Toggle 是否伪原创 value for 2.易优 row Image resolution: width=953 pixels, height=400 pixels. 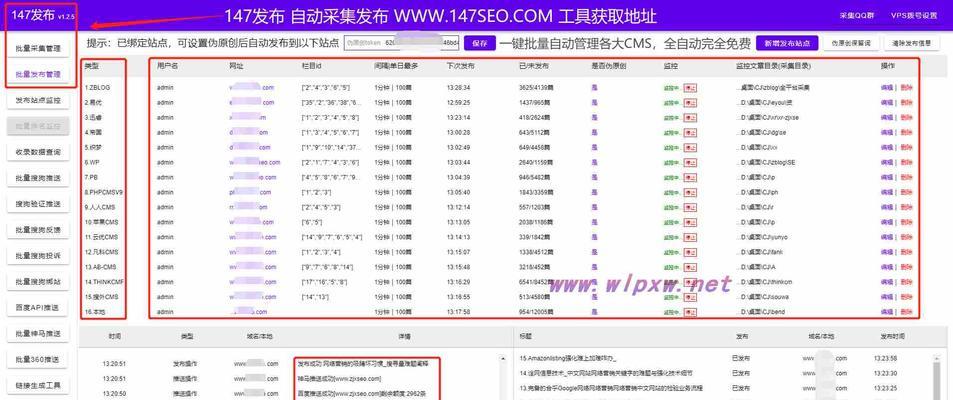(x=594, y=103)
